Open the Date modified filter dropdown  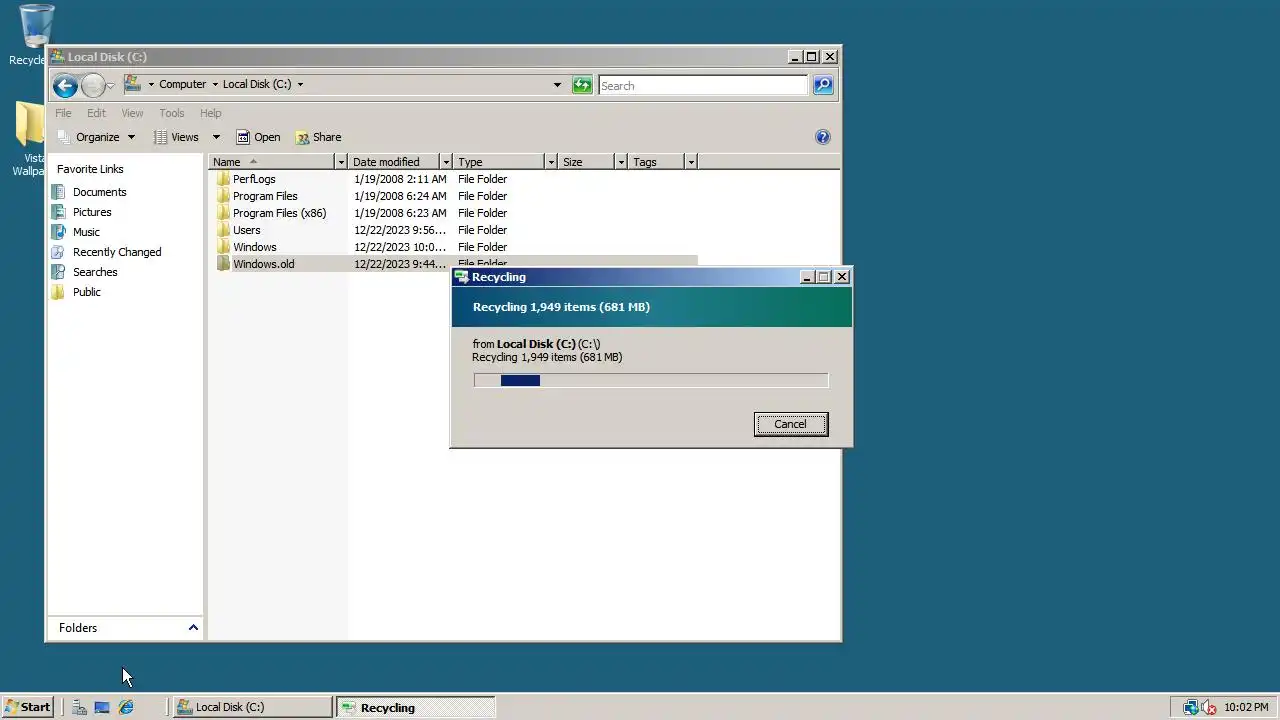446,162
